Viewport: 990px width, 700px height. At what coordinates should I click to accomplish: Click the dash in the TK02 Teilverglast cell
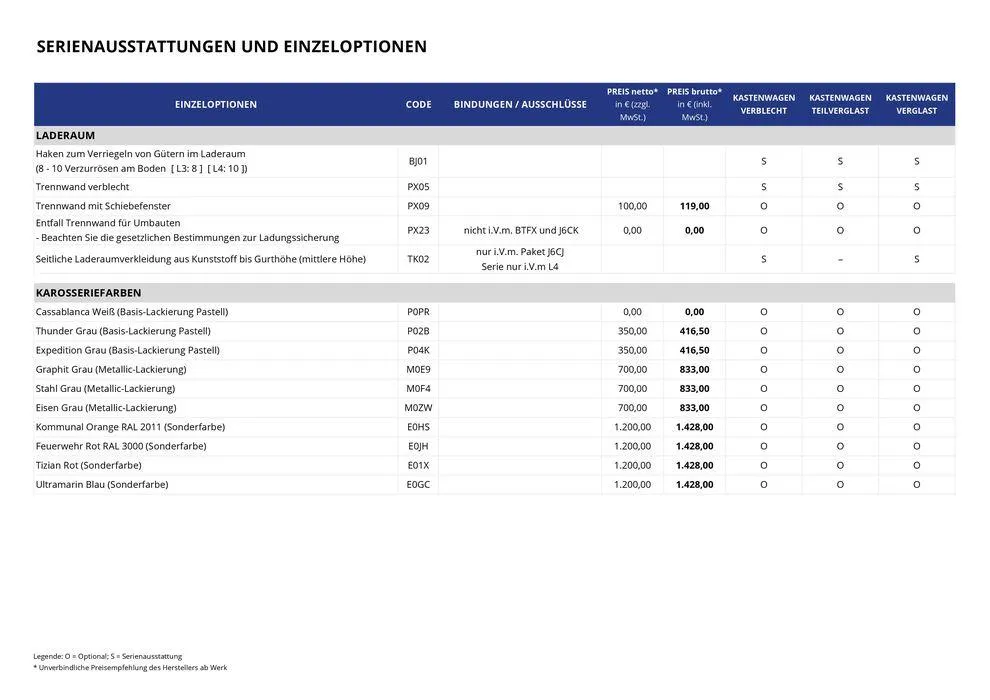point(840,259)
